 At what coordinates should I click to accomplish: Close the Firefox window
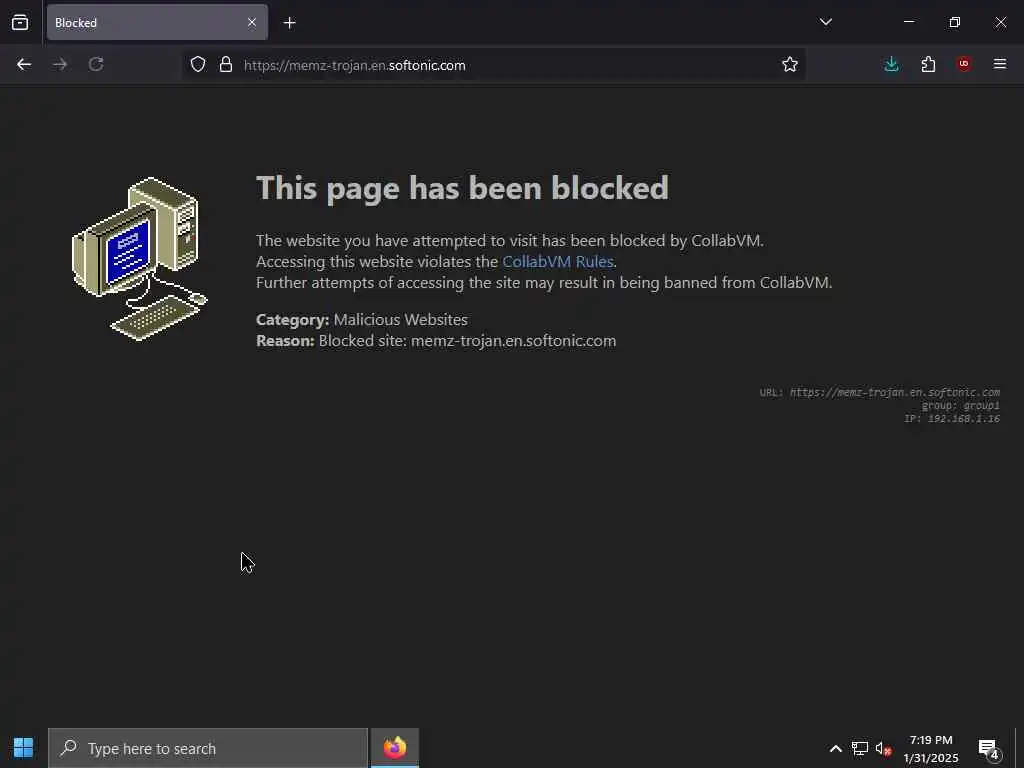pos(1000,22)
